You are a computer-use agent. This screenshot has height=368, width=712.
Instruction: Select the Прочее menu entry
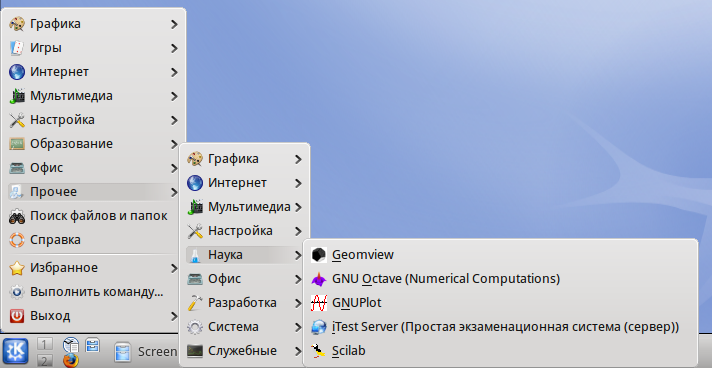click(x=94, y=192)
